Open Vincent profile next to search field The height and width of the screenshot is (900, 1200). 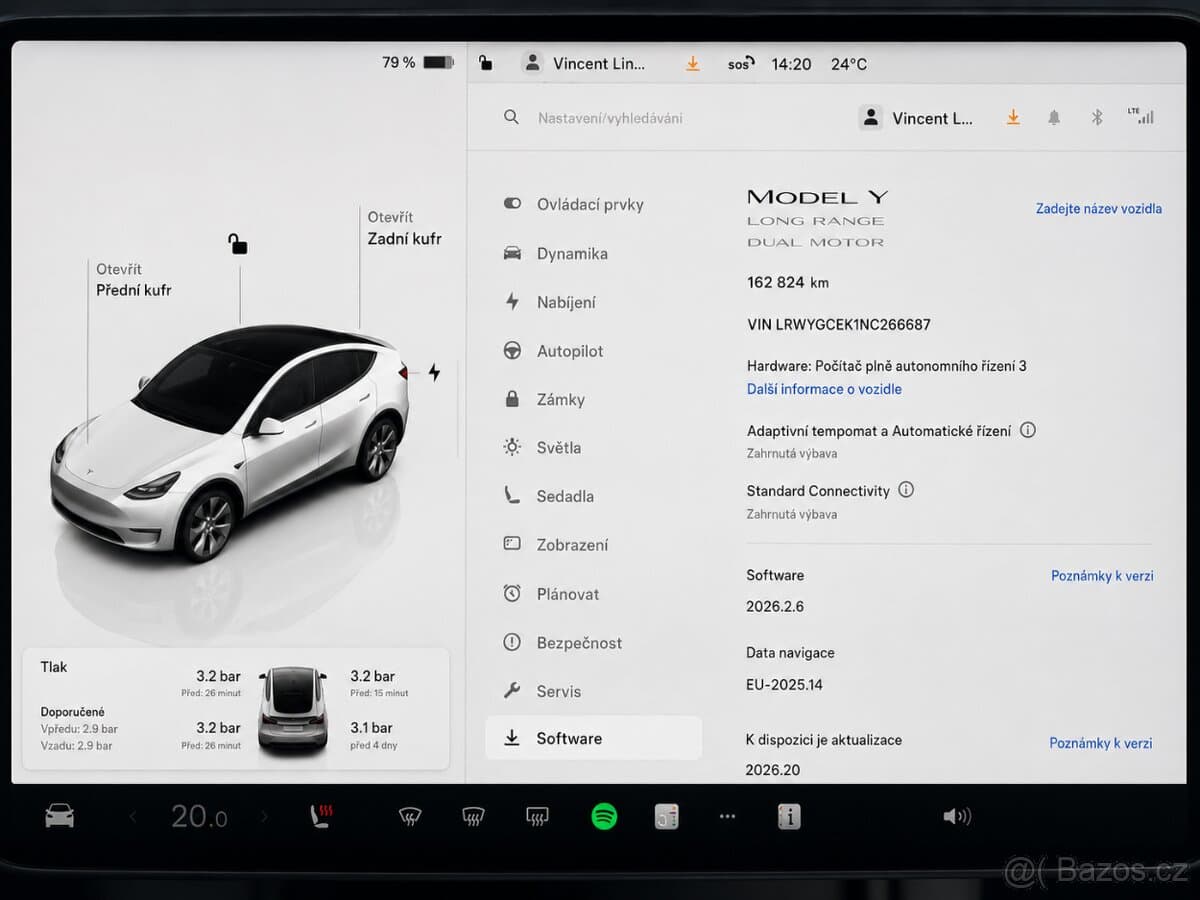pyautogui.click(x=916, y=118)
